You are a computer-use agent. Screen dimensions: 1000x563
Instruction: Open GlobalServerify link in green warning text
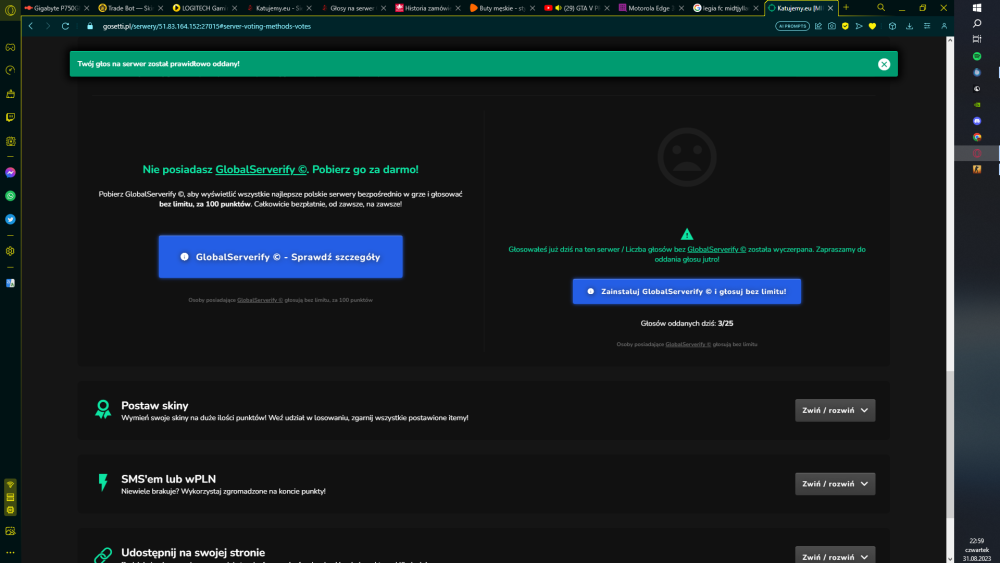[x=716, y=249]
